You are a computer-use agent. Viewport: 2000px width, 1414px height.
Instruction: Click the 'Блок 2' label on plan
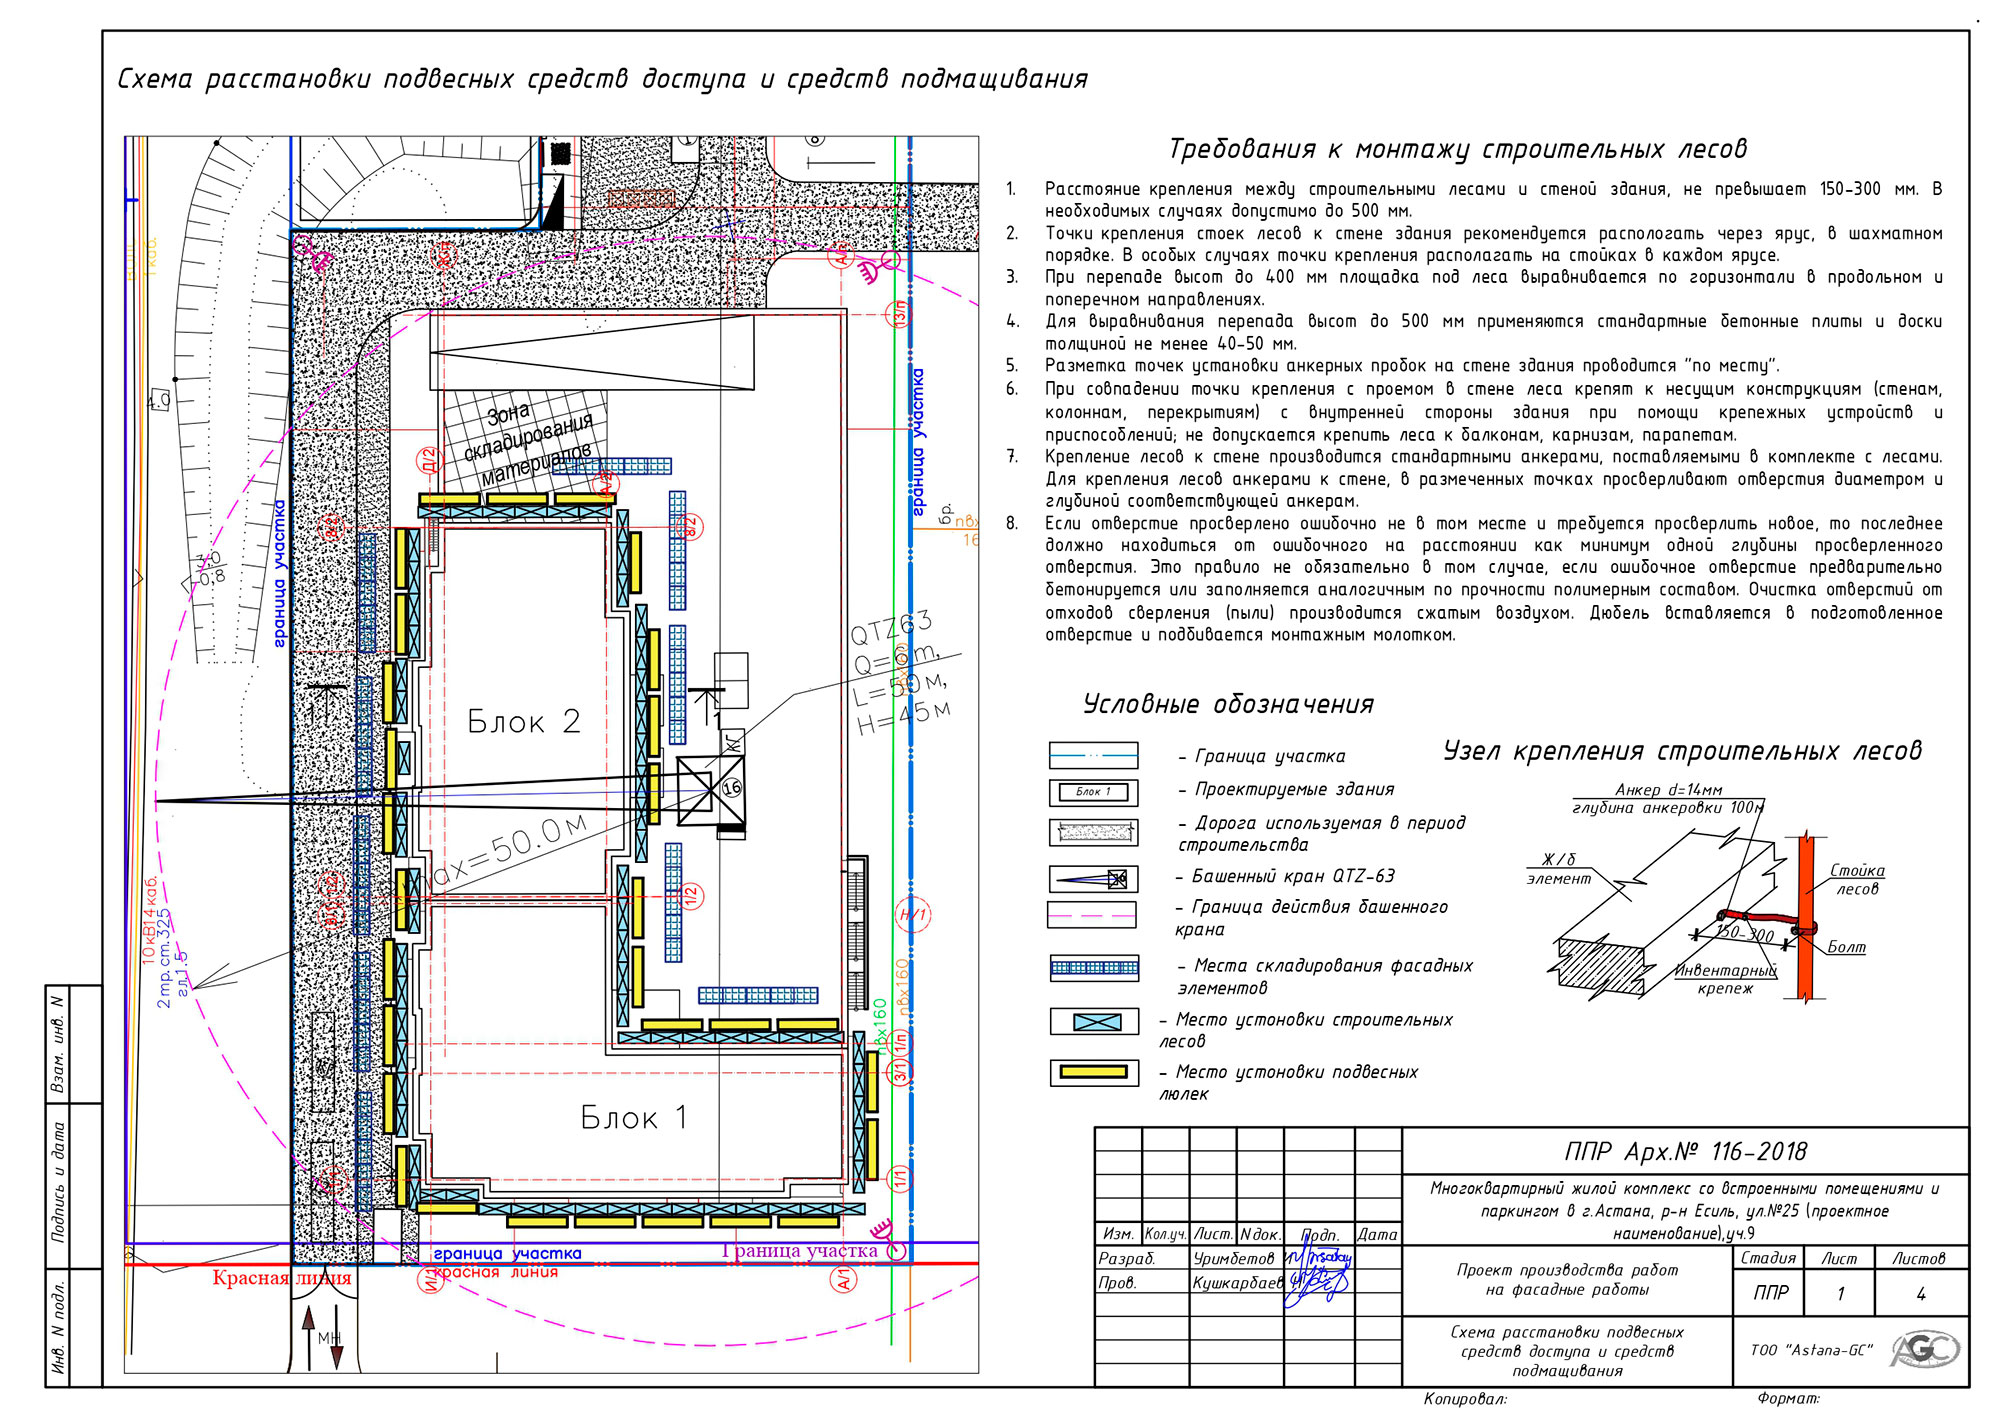click(523, 721)
